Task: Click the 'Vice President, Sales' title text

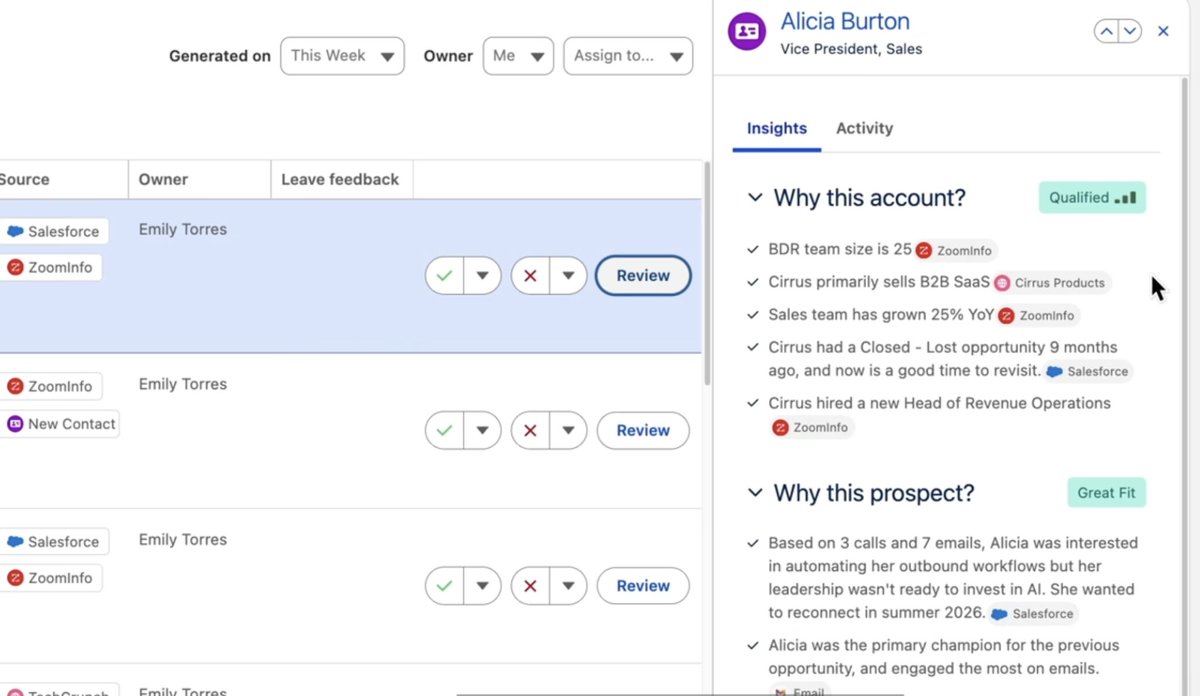Action: (851, 49)
